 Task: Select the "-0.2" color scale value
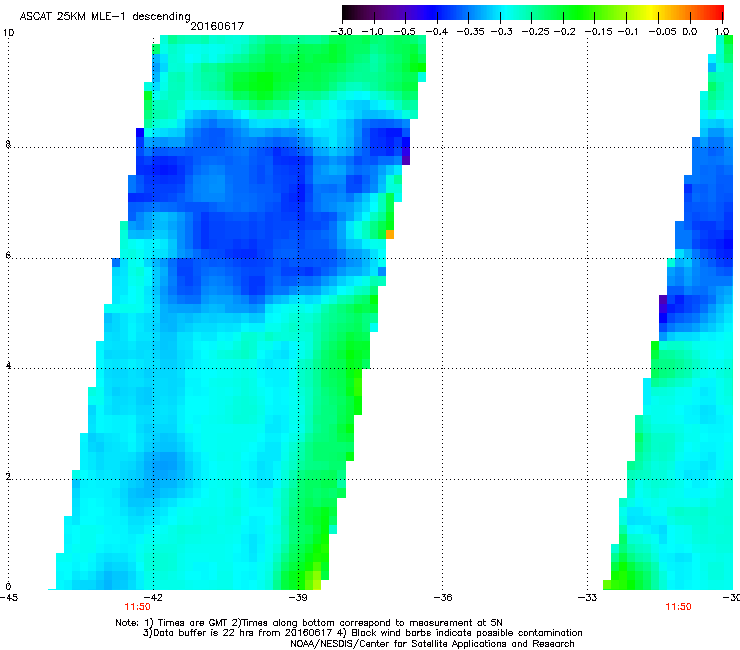[564, 32]
